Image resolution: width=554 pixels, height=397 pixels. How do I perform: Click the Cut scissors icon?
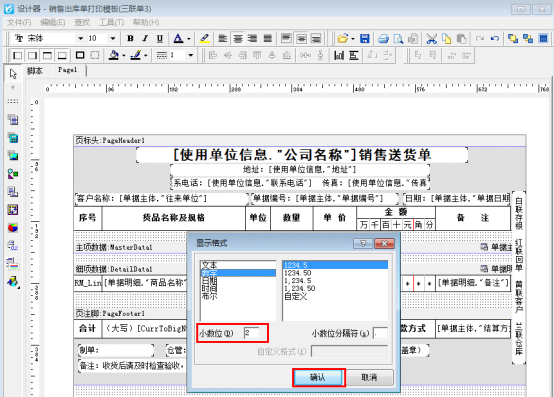point(431,38)
